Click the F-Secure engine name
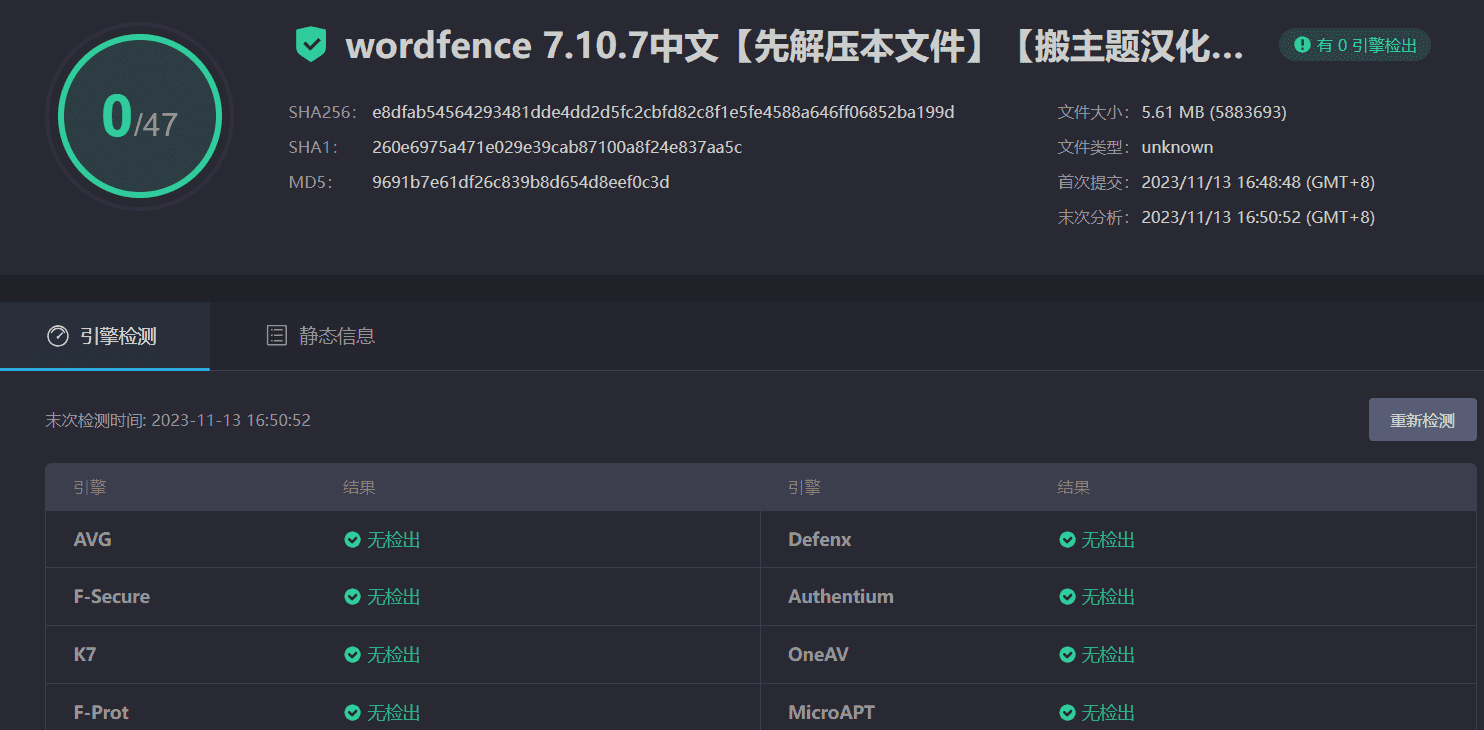Image resolution: width=1484 pixels, height=730 pixels. point(112,597)
